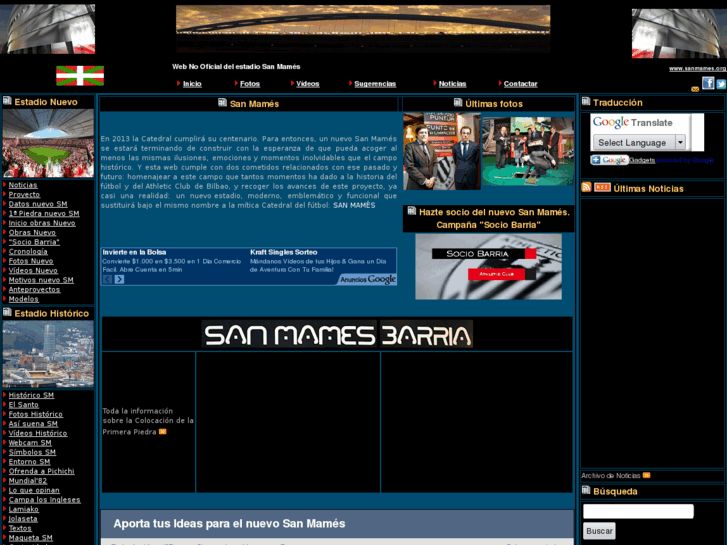Viewport: 727px width, 545px height.
Task: Open Obras Nuevo link
Action: point(32,233)
